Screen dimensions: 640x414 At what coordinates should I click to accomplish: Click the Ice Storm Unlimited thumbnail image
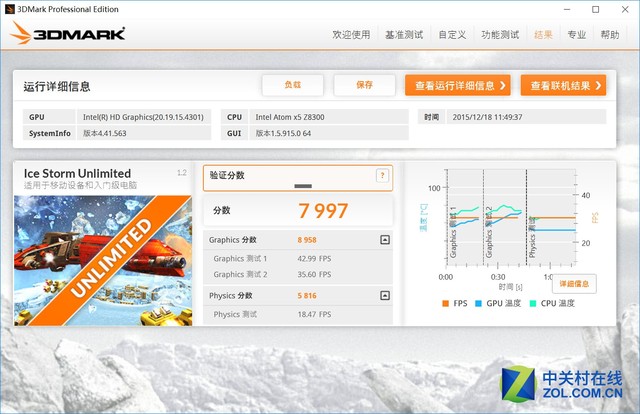click(103, 260)
